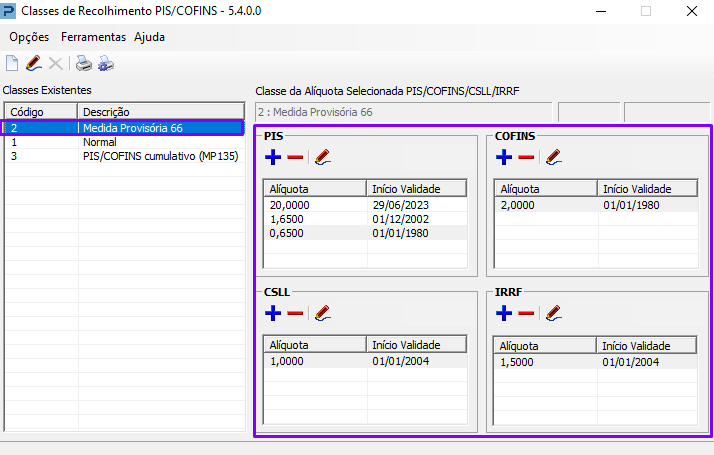This screenshot has height=455, width=714.
Task: Select PIS rate 0,6500 row
Action: [x=365, y=233]
